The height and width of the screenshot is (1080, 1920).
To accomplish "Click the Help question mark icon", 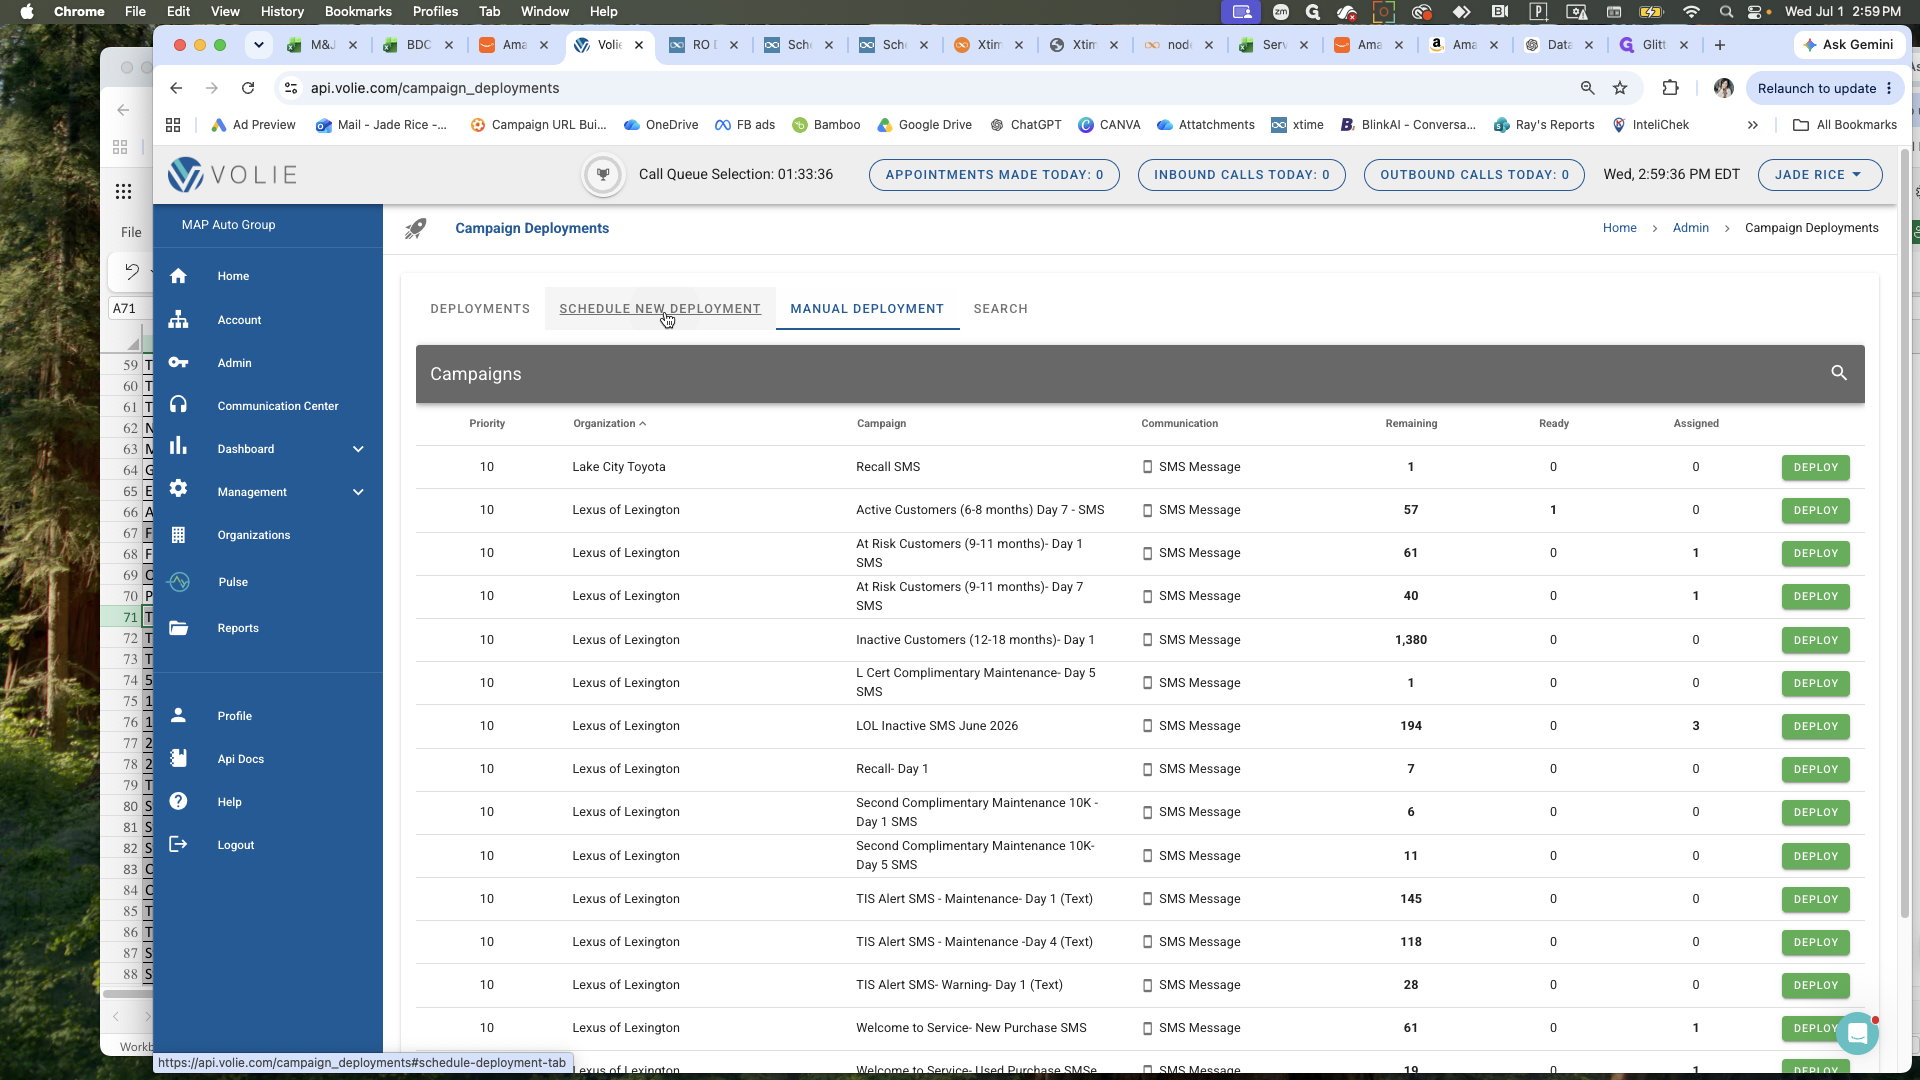I will pyautogui.click(x=178, y=801).
